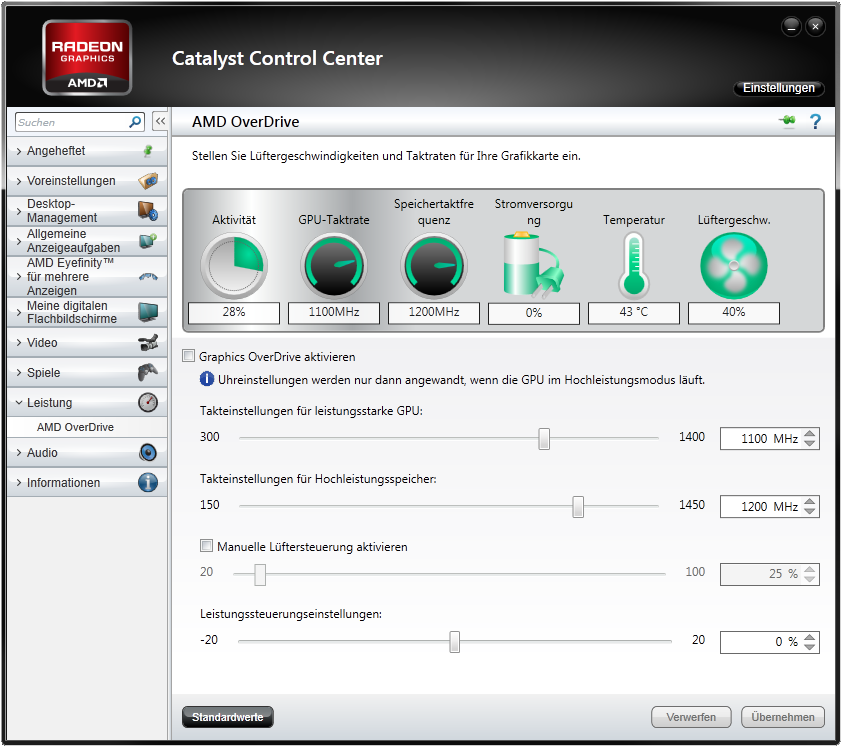Expand the Spiele section
This screenshot has height=747, width=842.
coord(19,372)
